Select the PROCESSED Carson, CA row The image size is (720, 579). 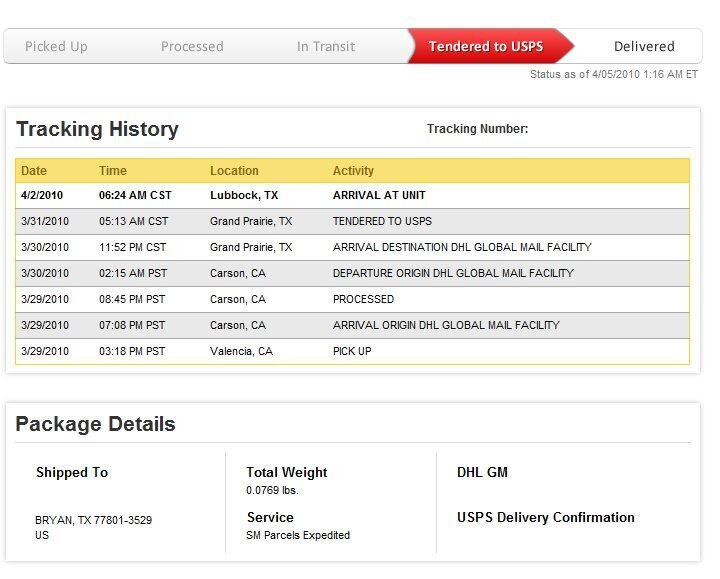coord(352,300)
